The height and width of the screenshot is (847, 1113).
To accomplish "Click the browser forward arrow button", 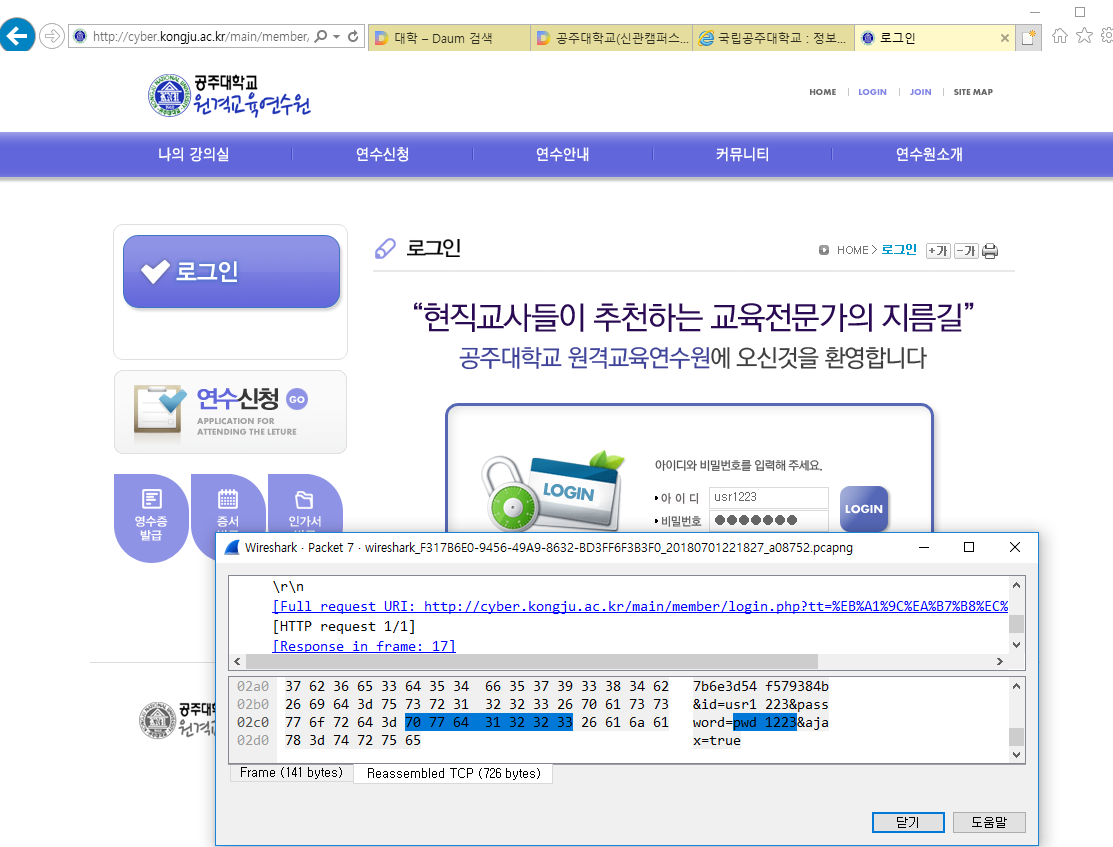I will (x=52, y=35).
